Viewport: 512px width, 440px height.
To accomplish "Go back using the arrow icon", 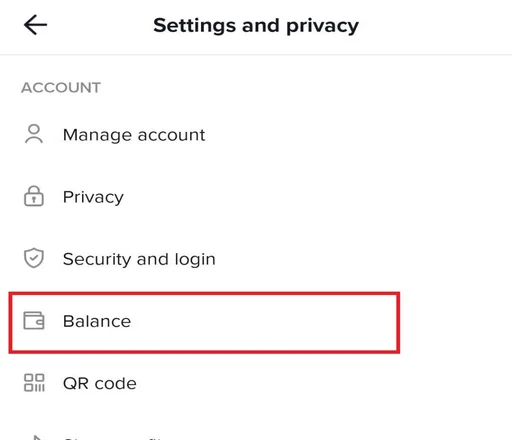I will click(x=35, y=25).
